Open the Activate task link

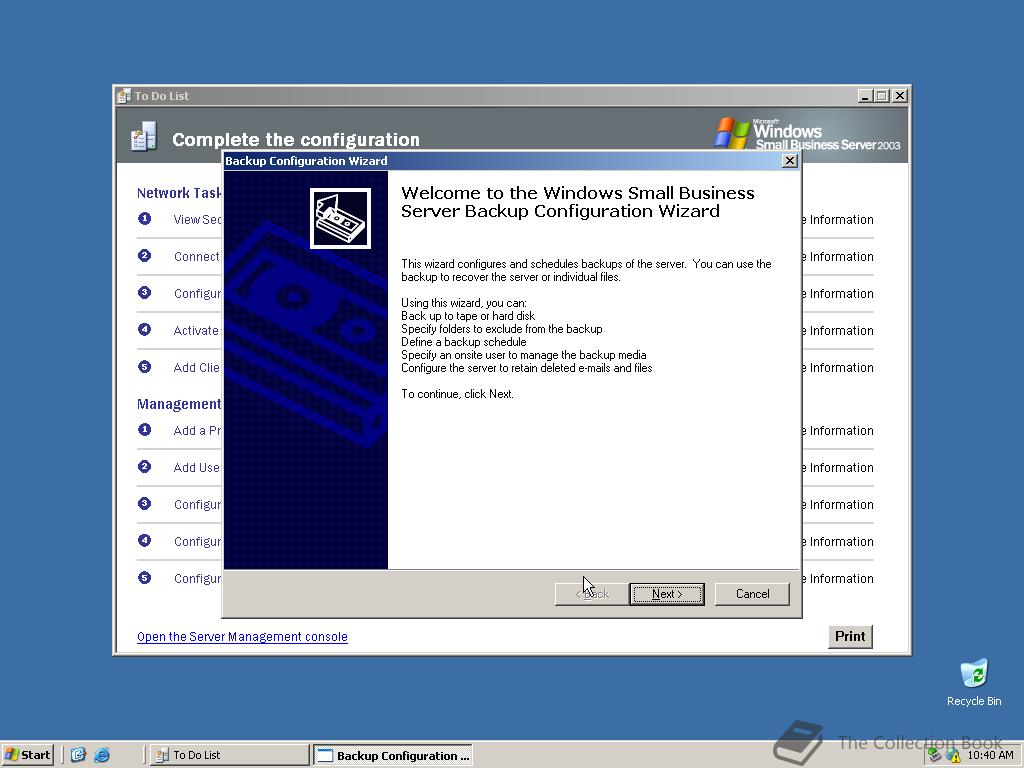[x=196, y=330]
